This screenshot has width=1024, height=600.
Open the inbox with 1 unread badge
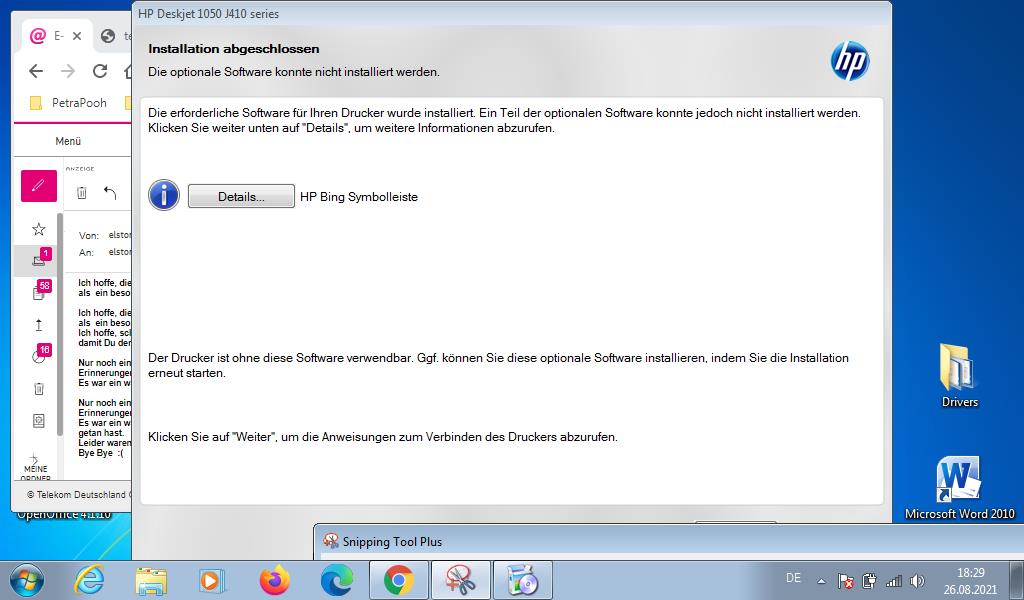point(39,259)
